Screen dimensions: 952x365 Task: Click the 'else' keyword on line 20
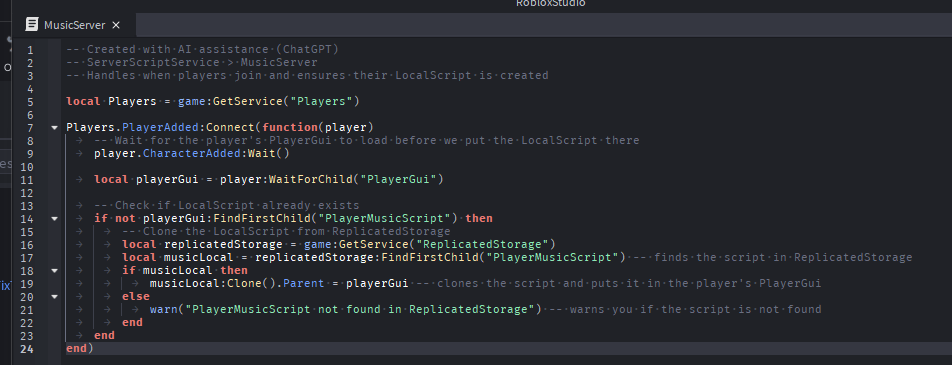(x=136, y=296)
